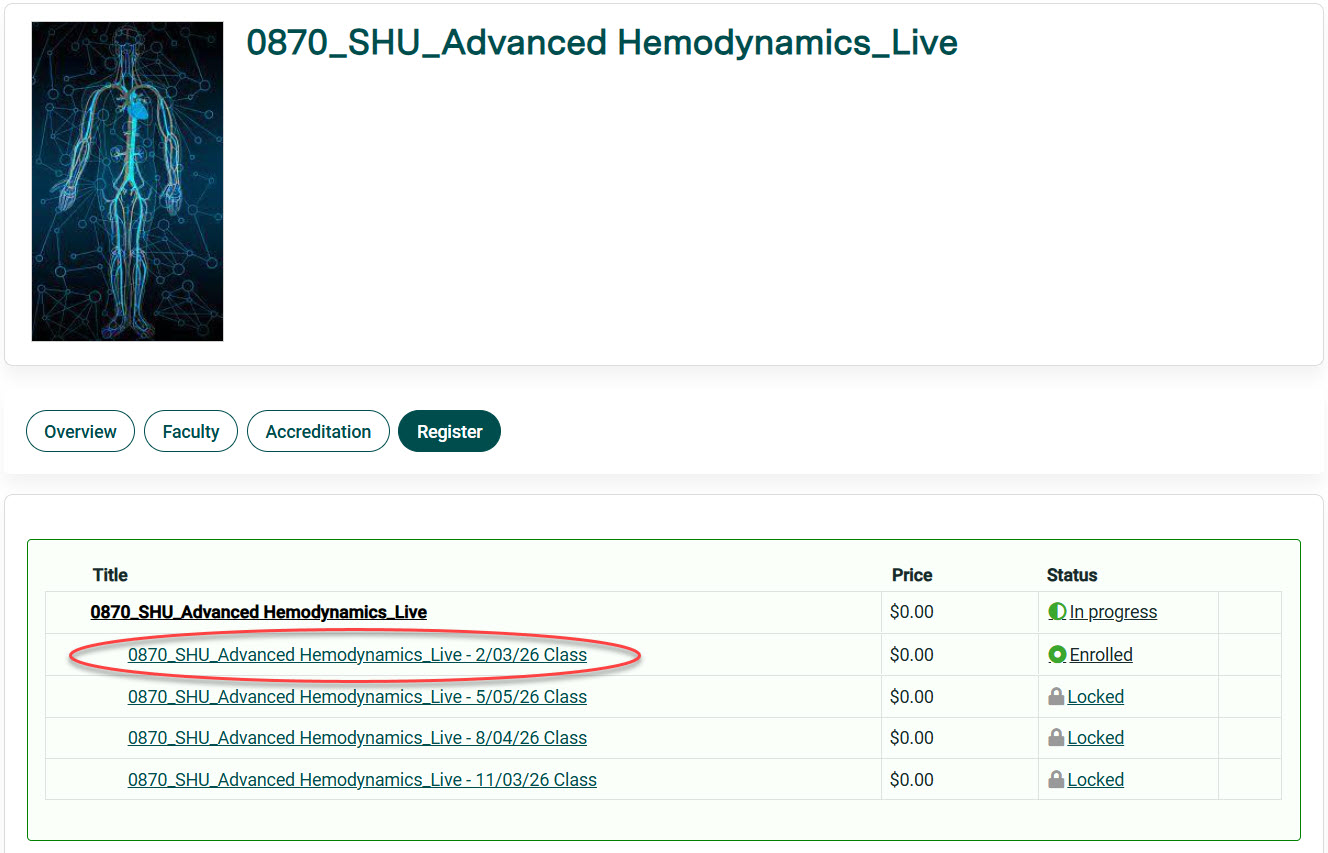Open the 8/04/26 Class registration link
Screen dimensions: 1328x853
point(357,737)
